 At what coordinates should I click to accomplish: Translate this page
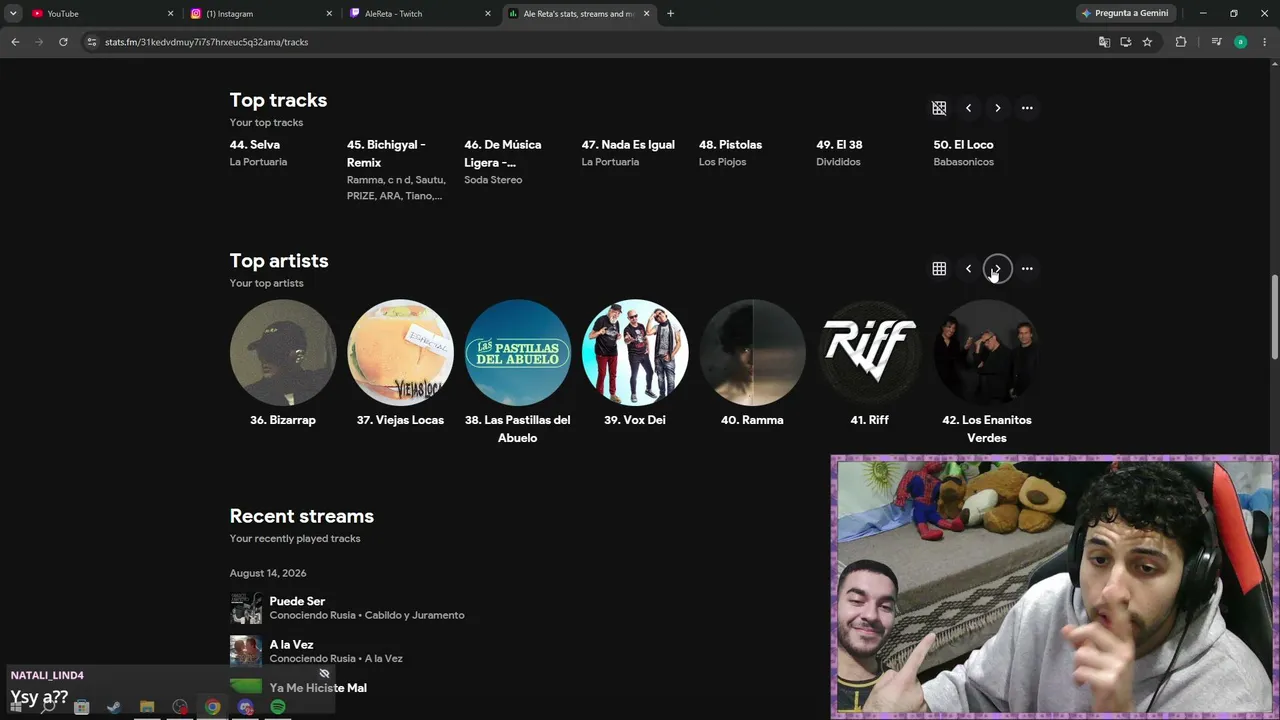pyautogui.click(x=1104, y=42)
